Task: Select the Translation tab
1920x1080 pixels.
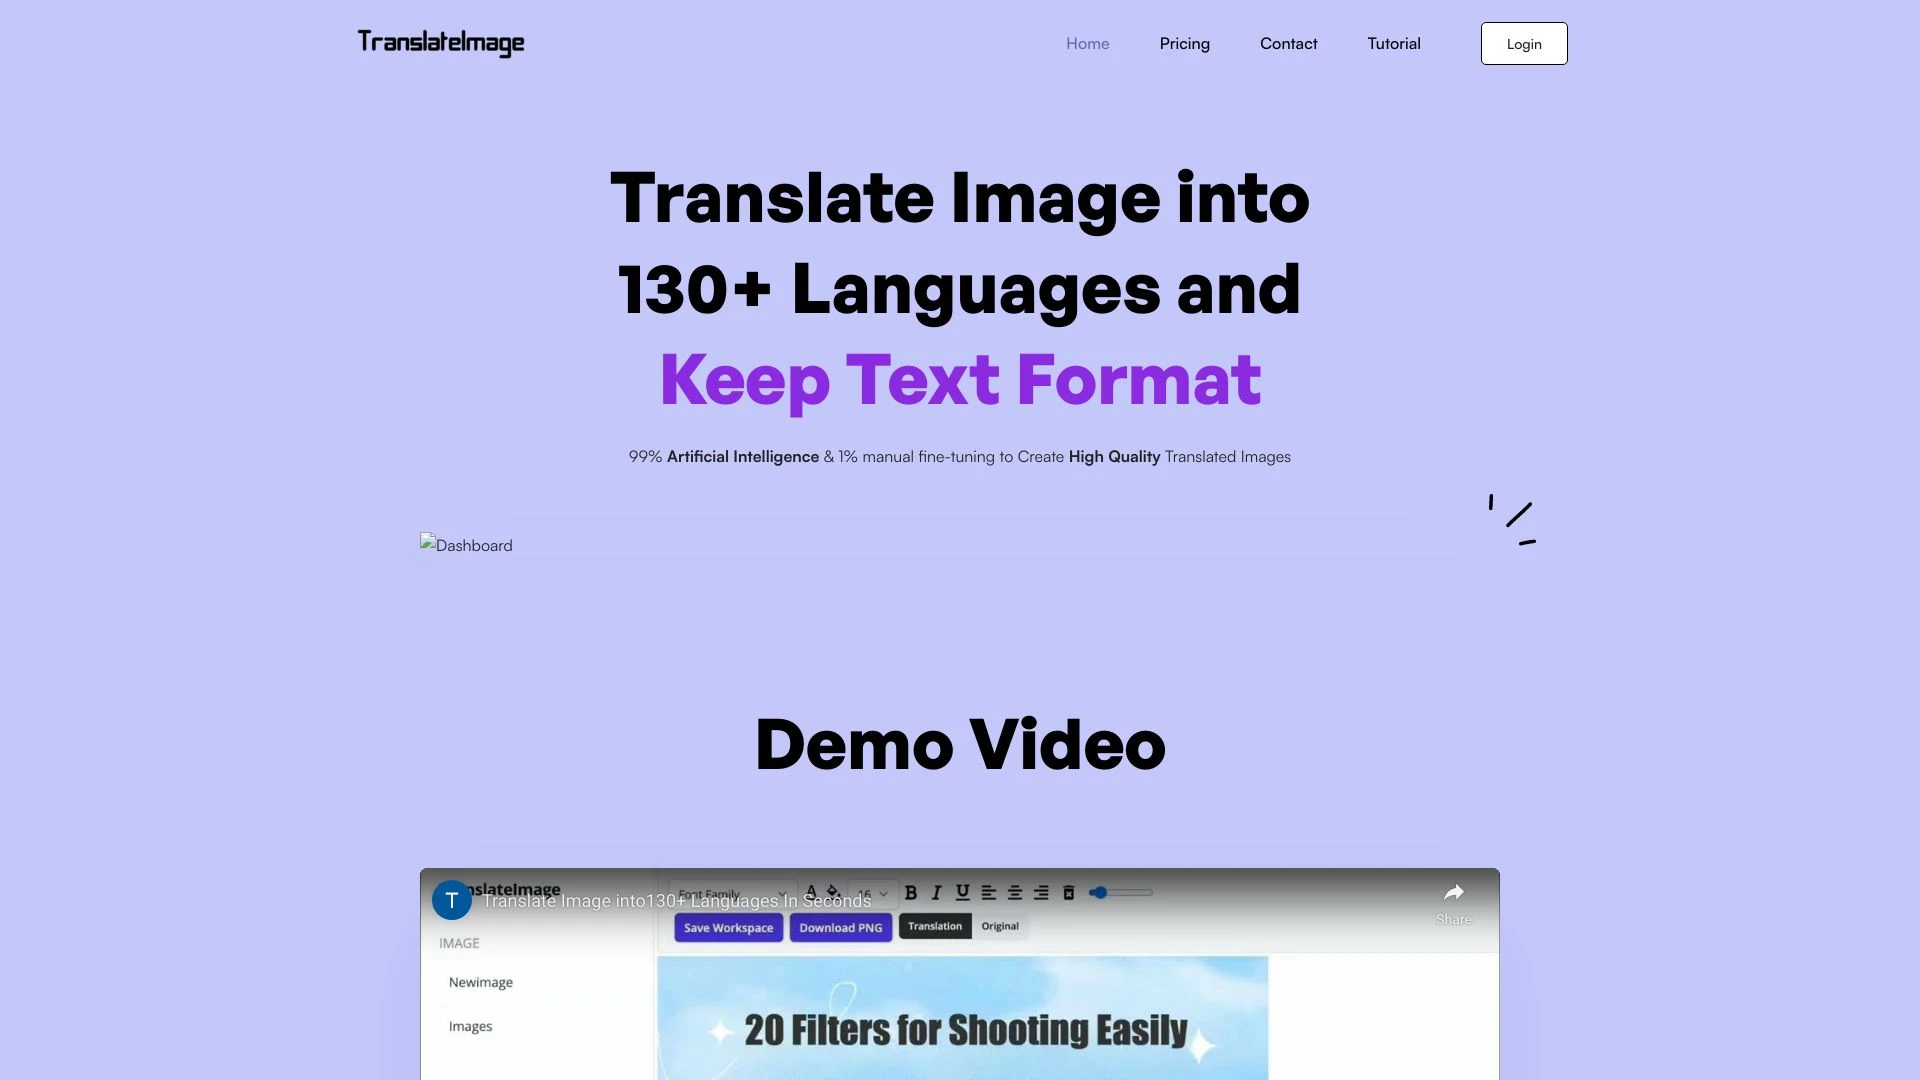Action: (x=934, y=924)
